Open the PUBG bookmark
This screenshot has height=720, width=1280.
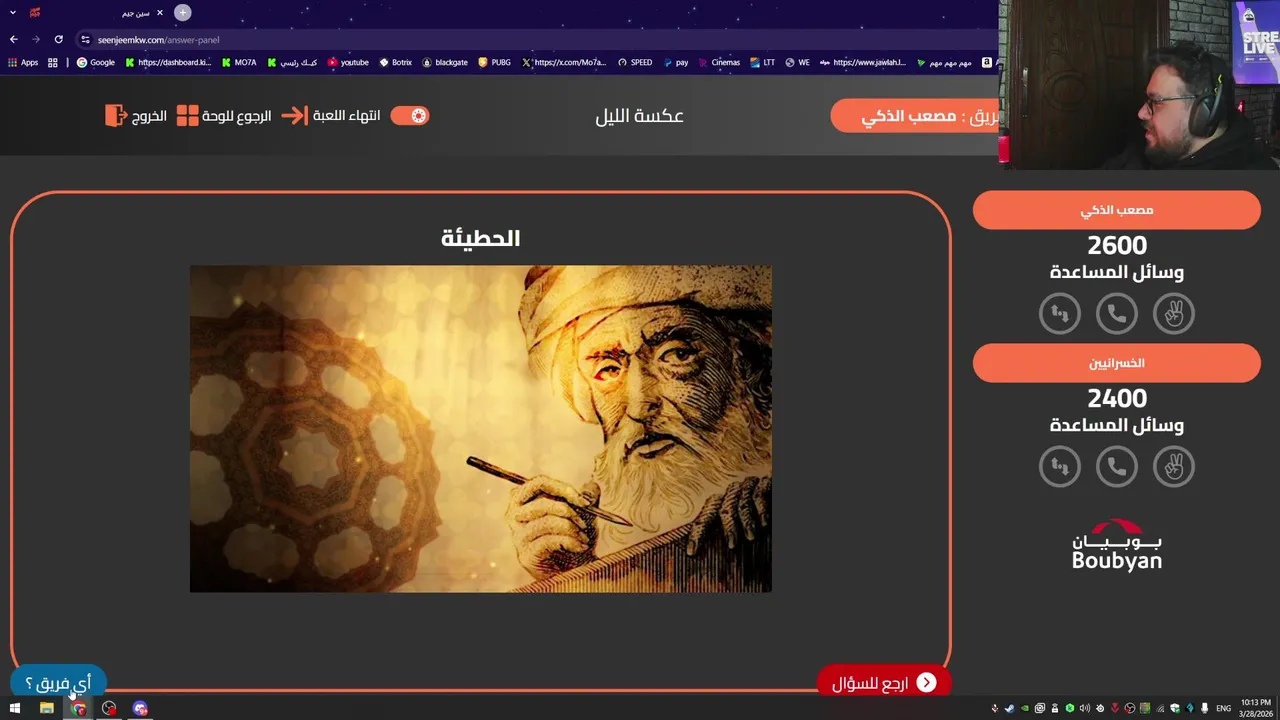pyautogui.click(x=494, y=62)
